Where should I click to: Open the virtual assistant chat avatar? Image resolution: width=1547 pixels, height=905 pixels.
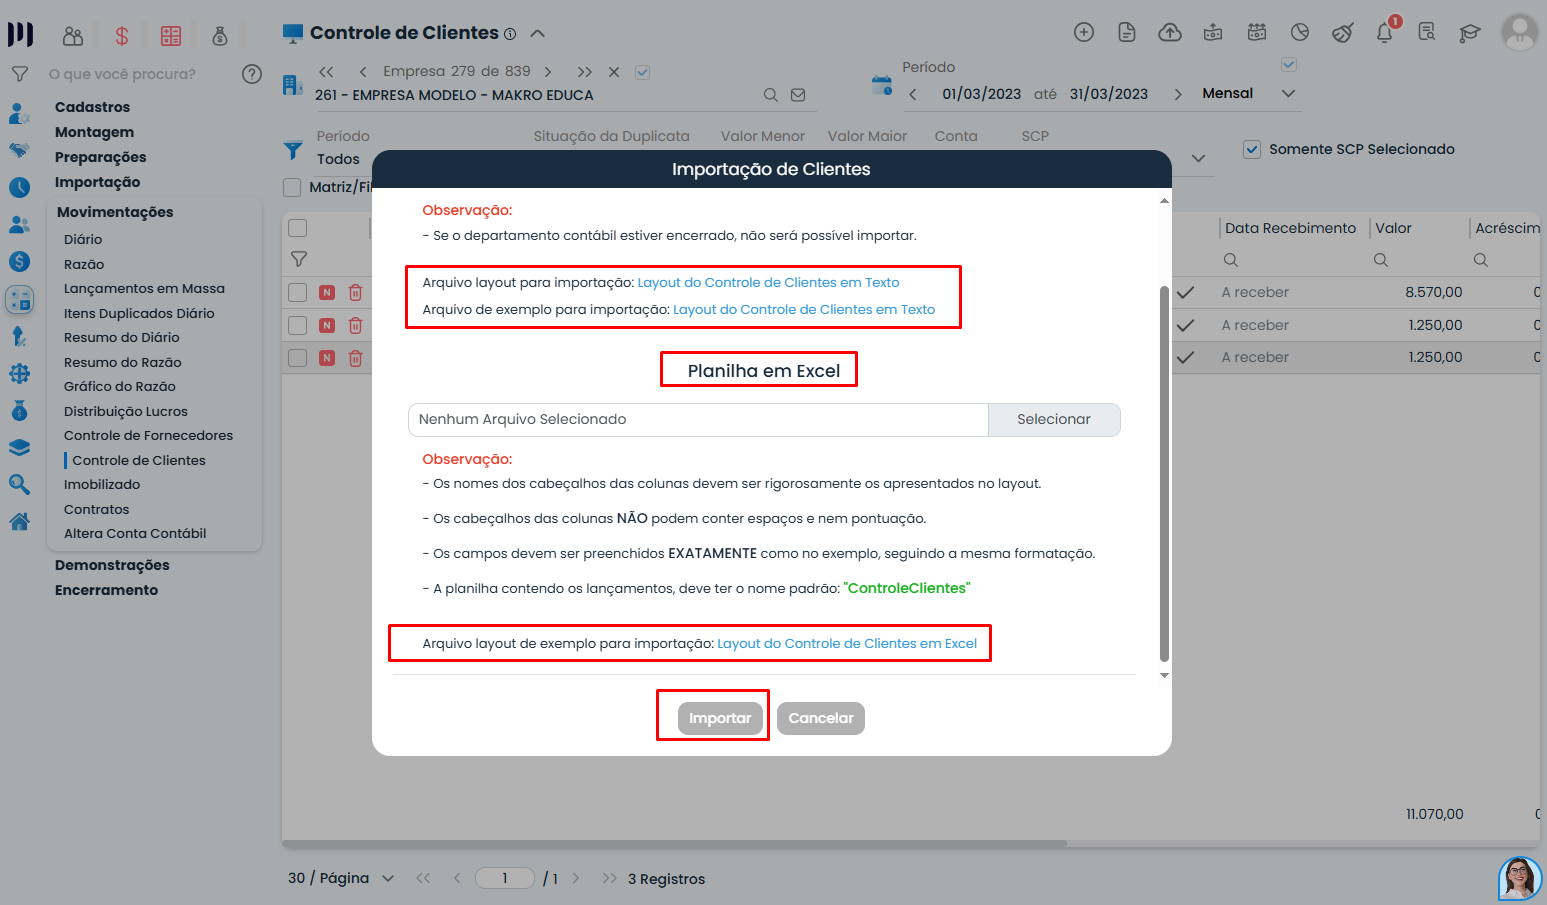[1519, 878]
